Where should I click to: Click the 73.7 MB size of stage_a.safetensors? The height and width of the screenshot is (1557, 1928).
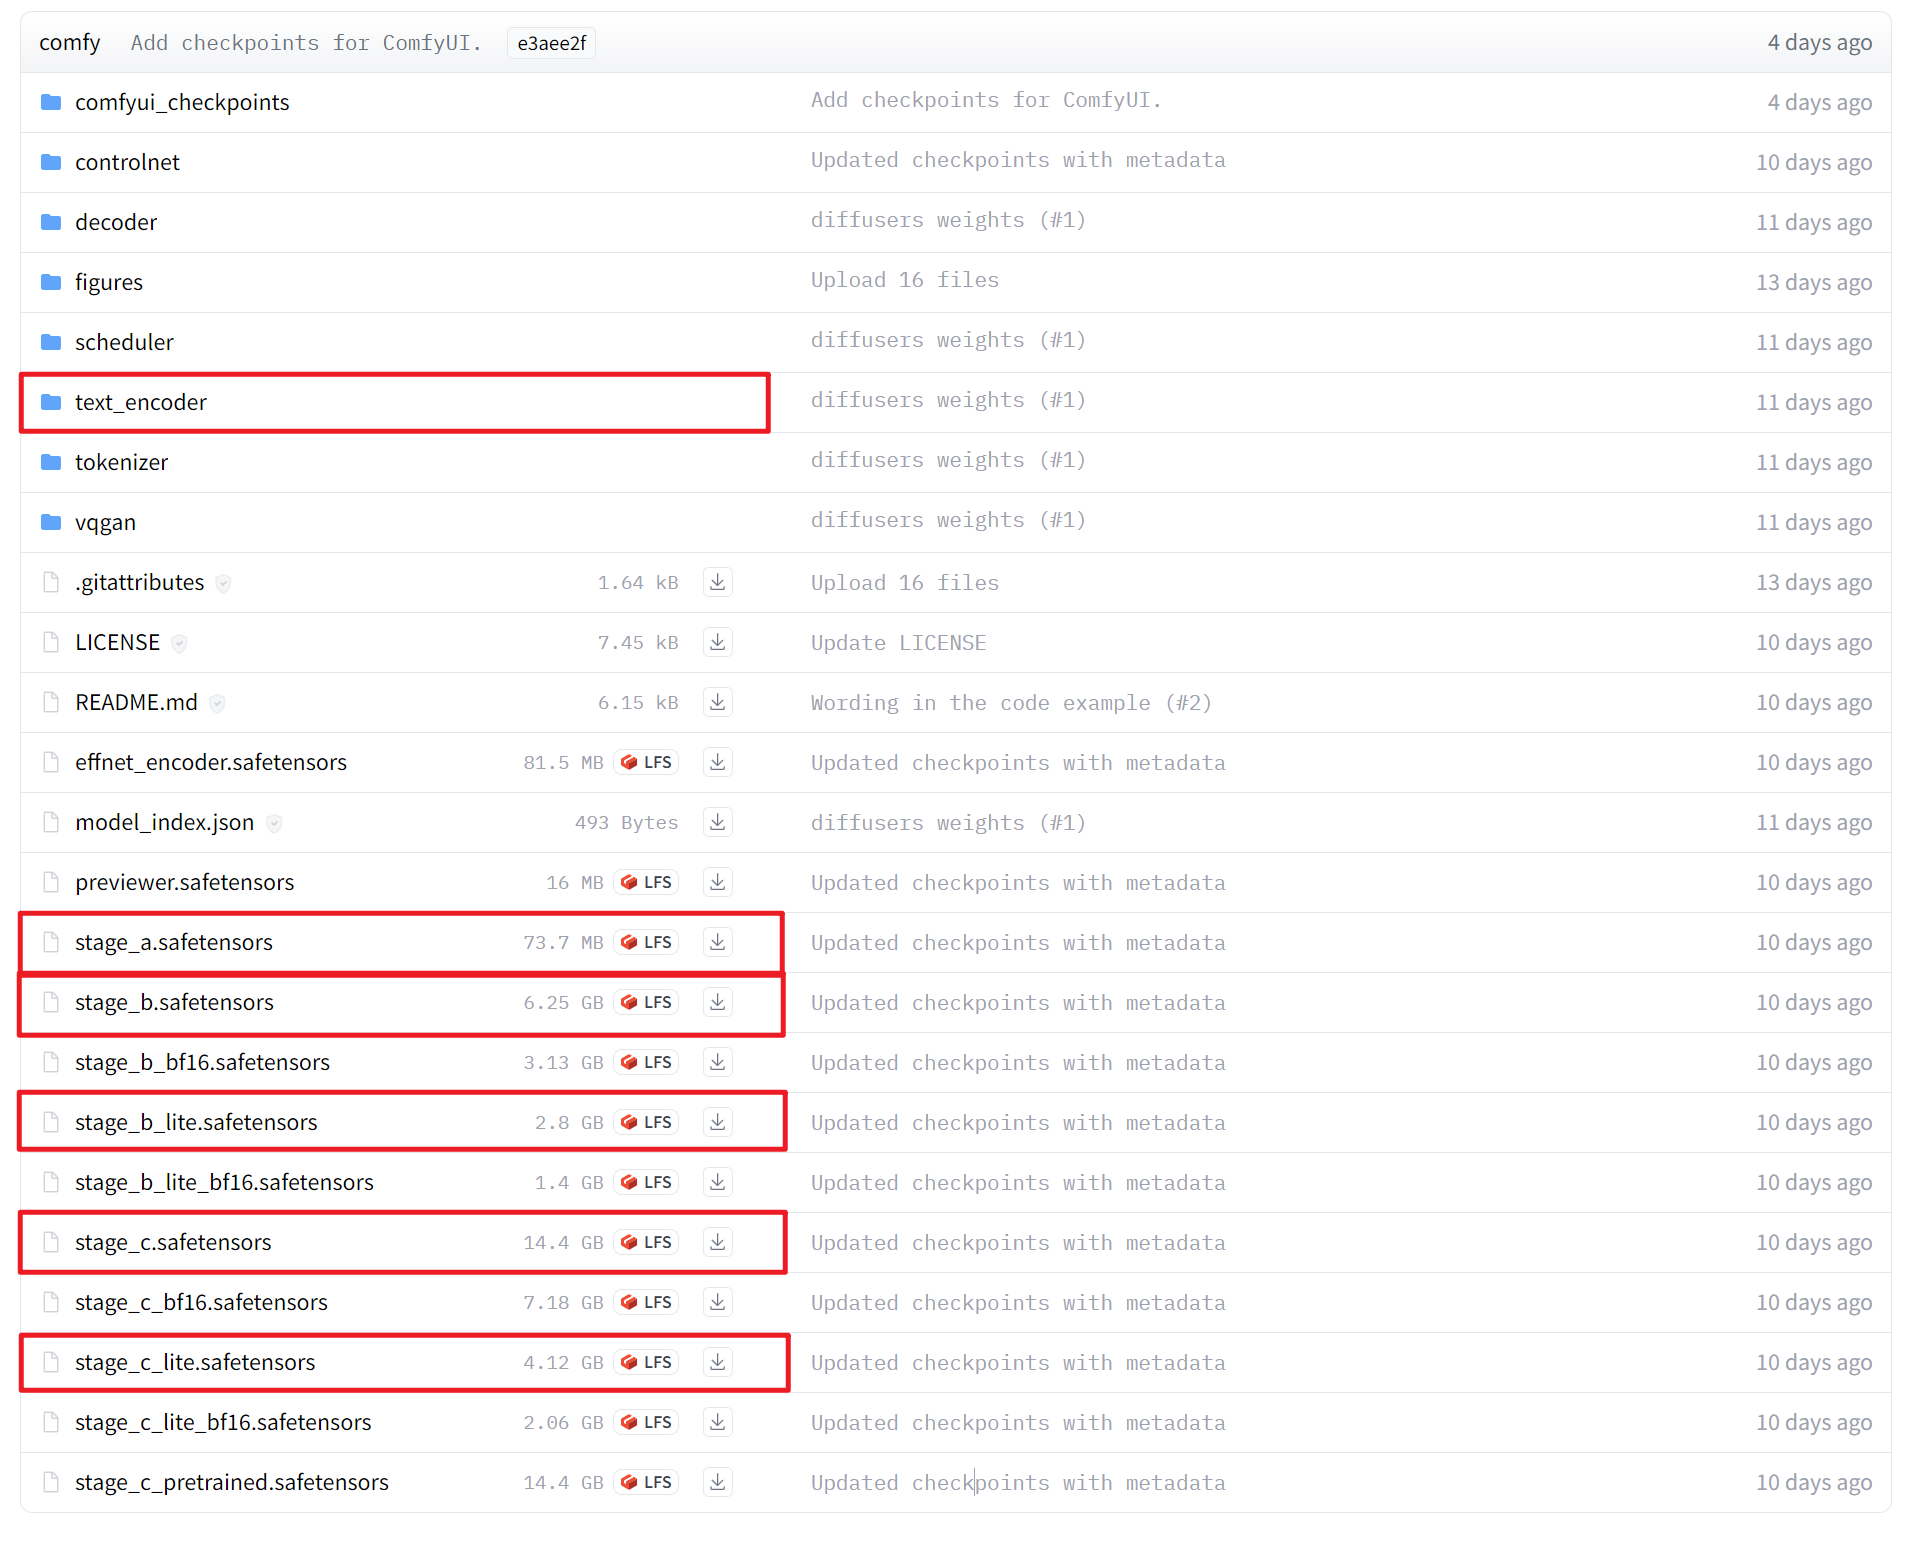pyautogui.click(x=563, y=942)
